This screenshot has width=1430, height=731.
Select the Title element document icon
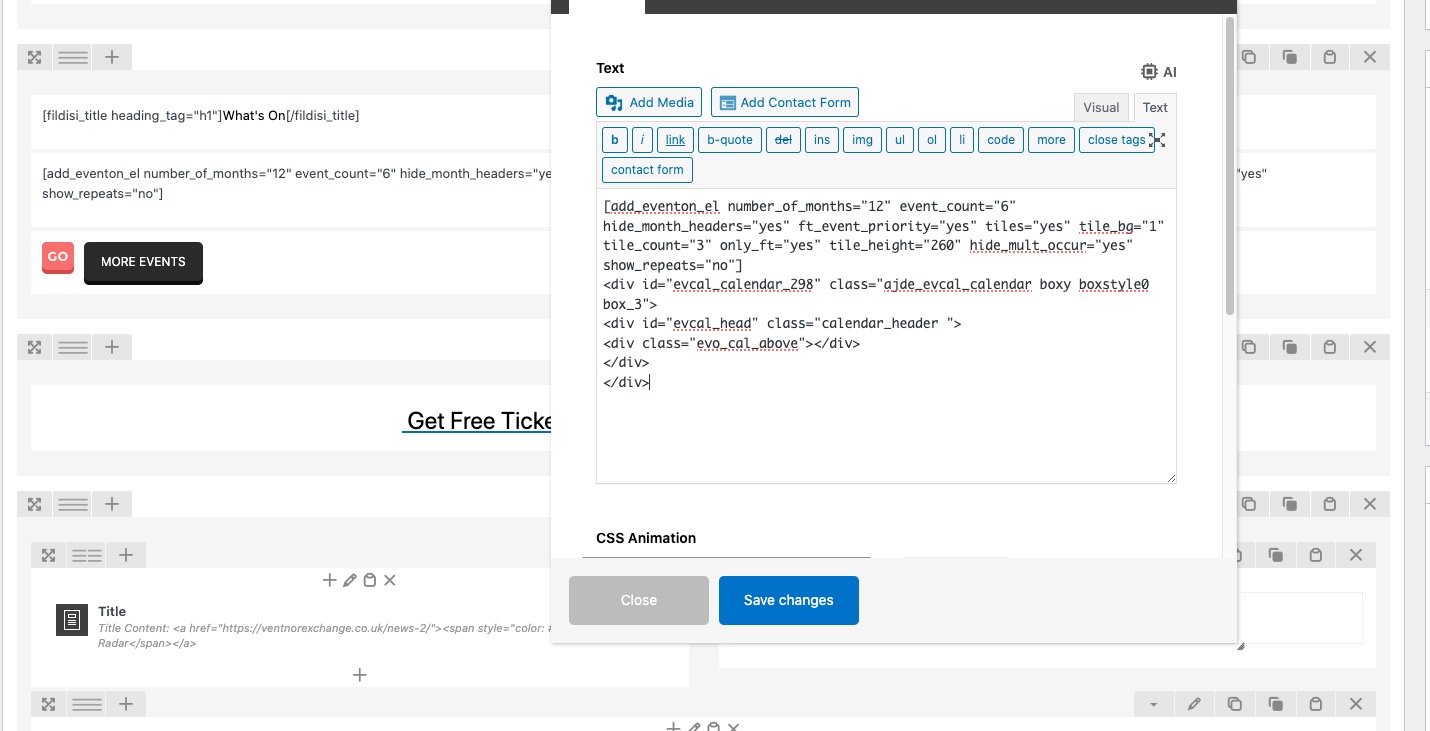(x=71, y=620)
